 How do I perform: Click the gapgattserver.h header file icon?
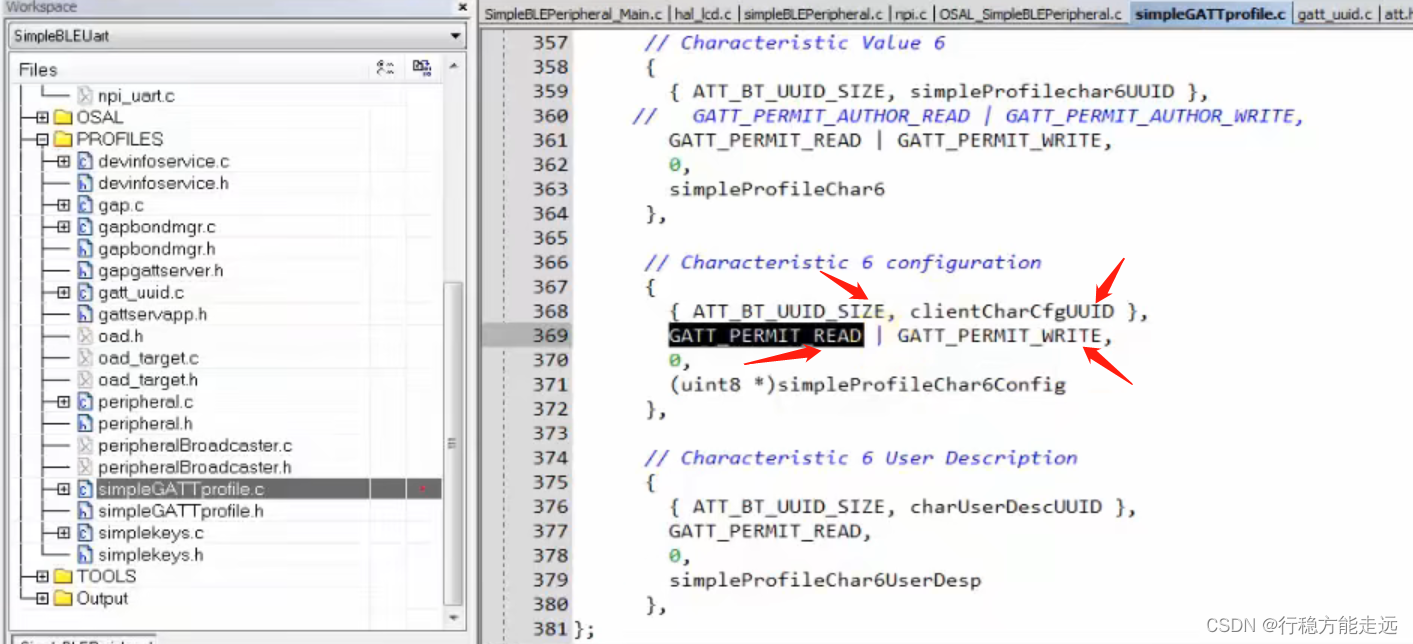coord(85,270)
